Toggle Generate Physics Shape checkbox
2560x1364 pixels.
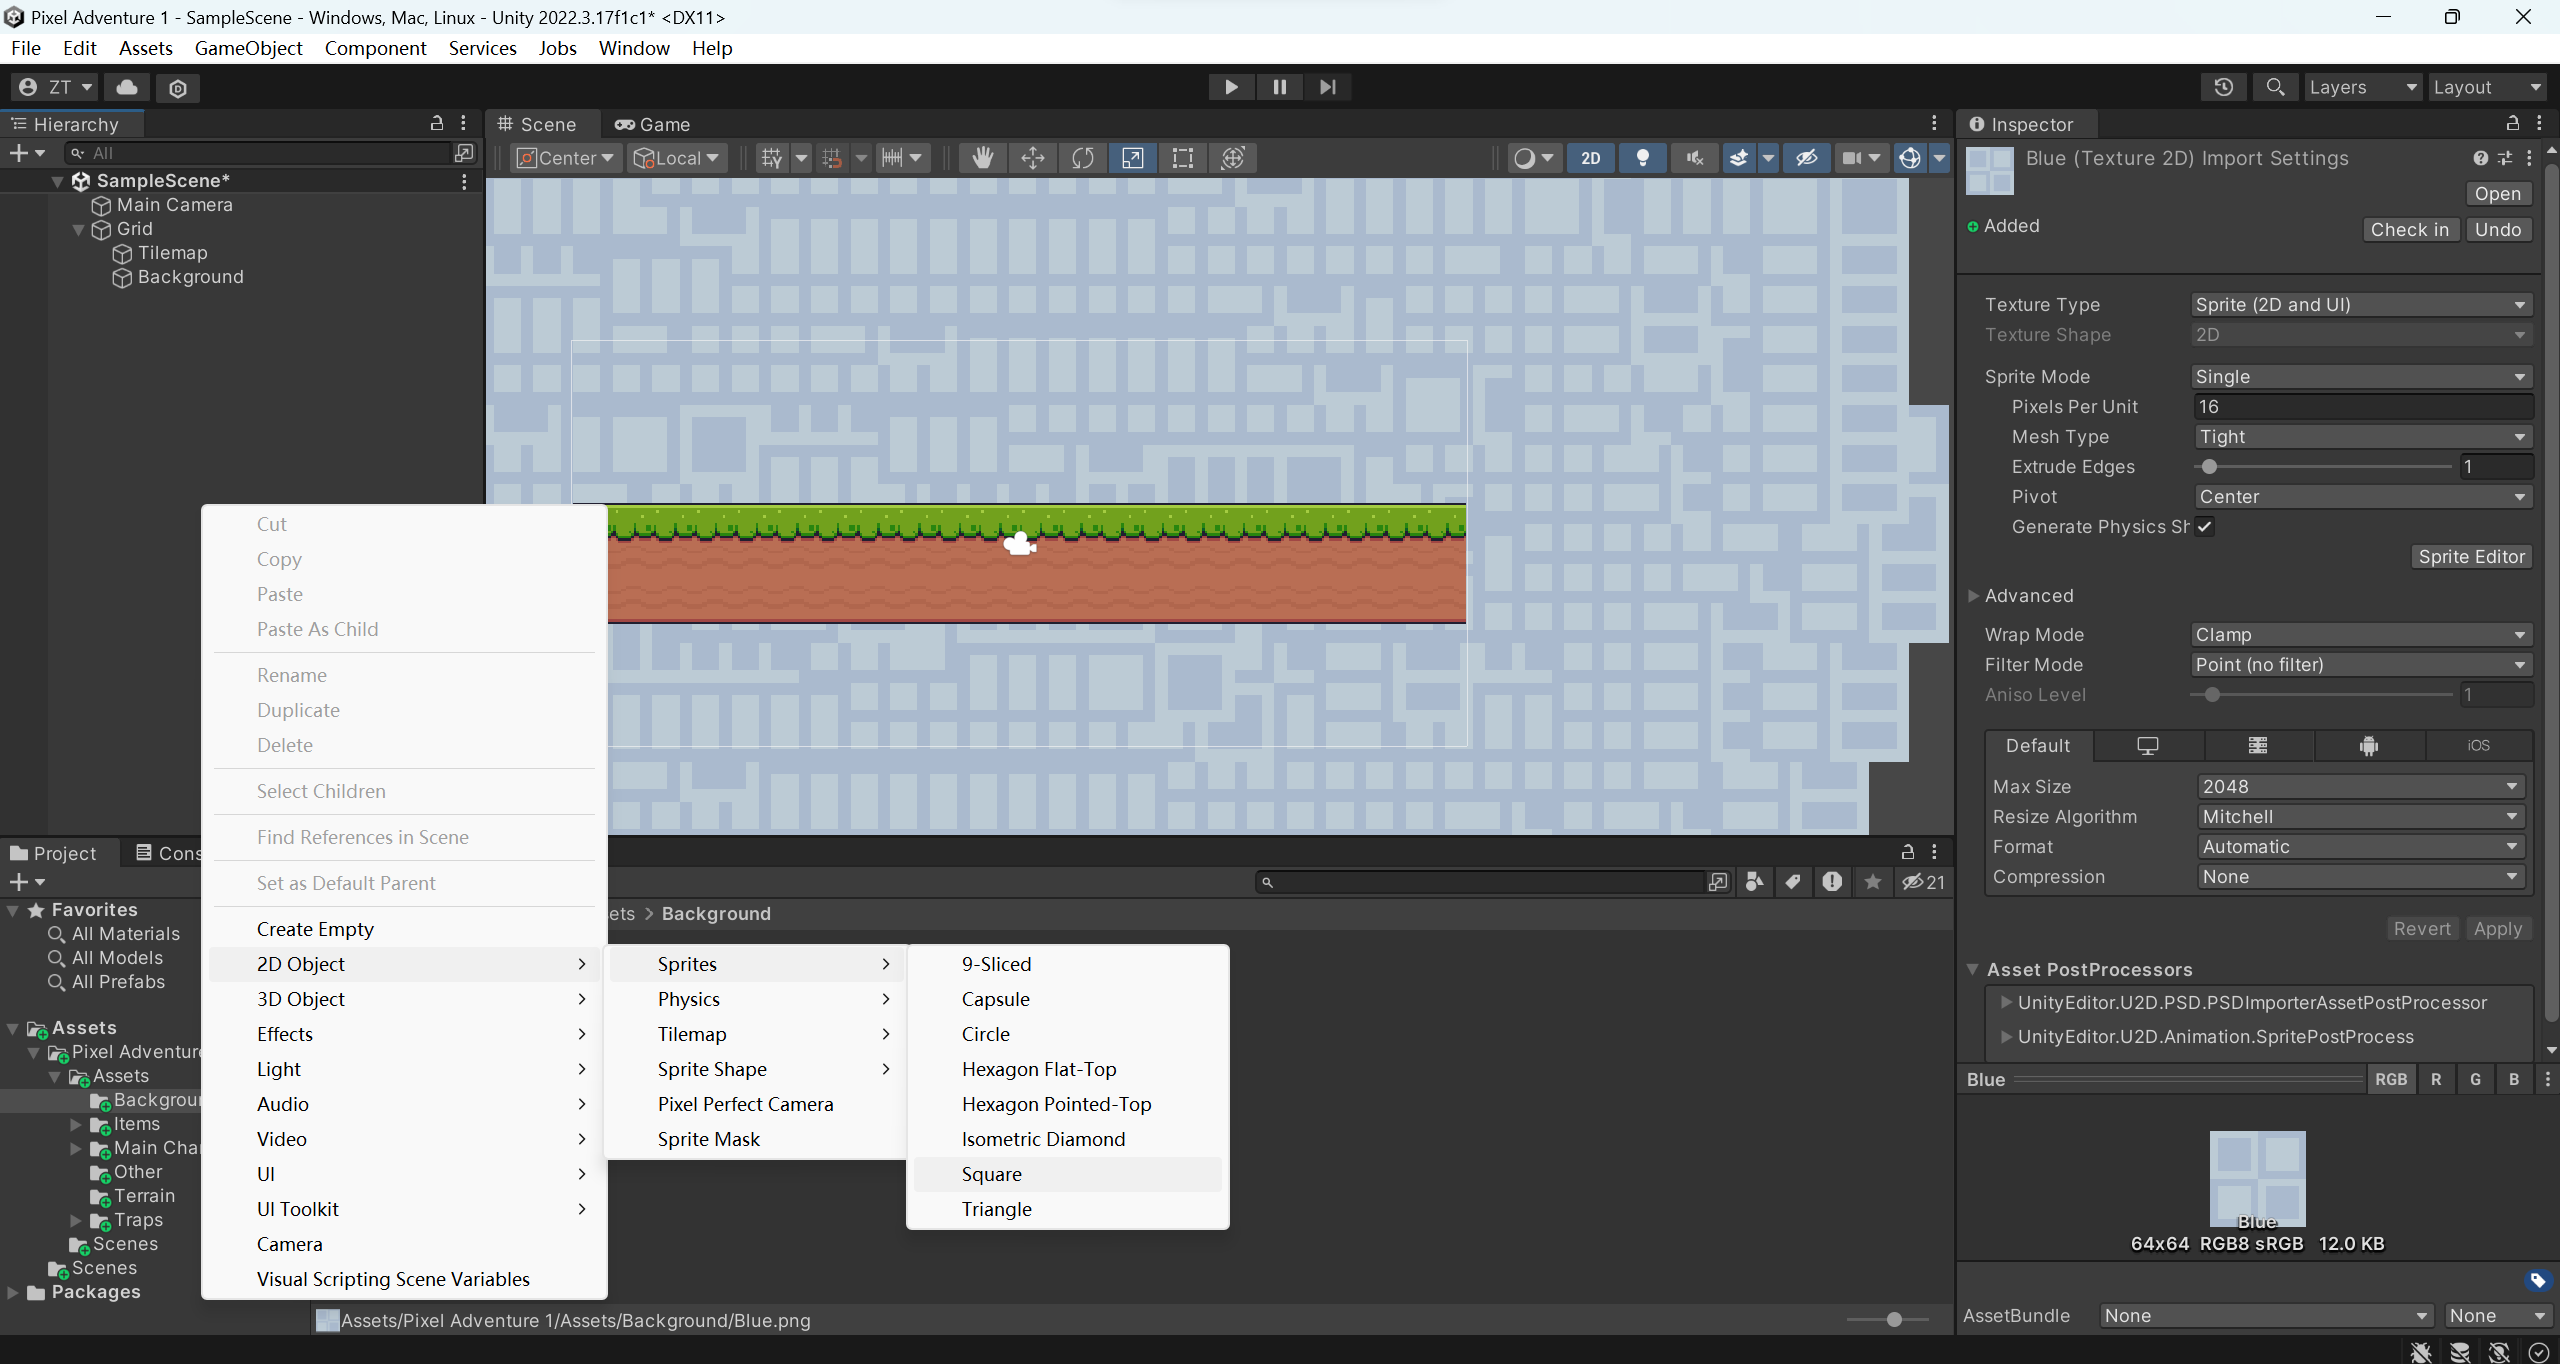coord(2205,526)
